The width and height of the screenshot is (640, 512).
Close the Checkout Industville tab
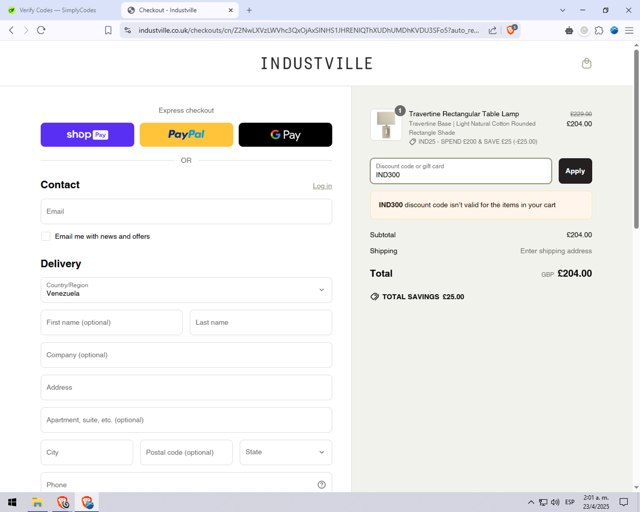pyautogui.click(x=231, y=10)
